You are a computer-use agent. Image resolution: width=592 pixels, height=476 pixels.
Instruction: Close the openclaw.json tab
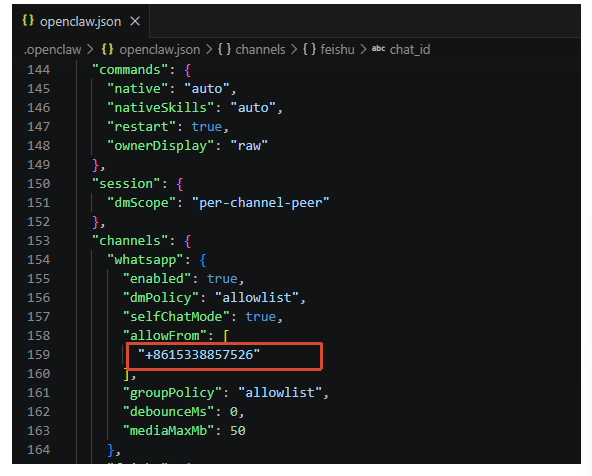135,22
